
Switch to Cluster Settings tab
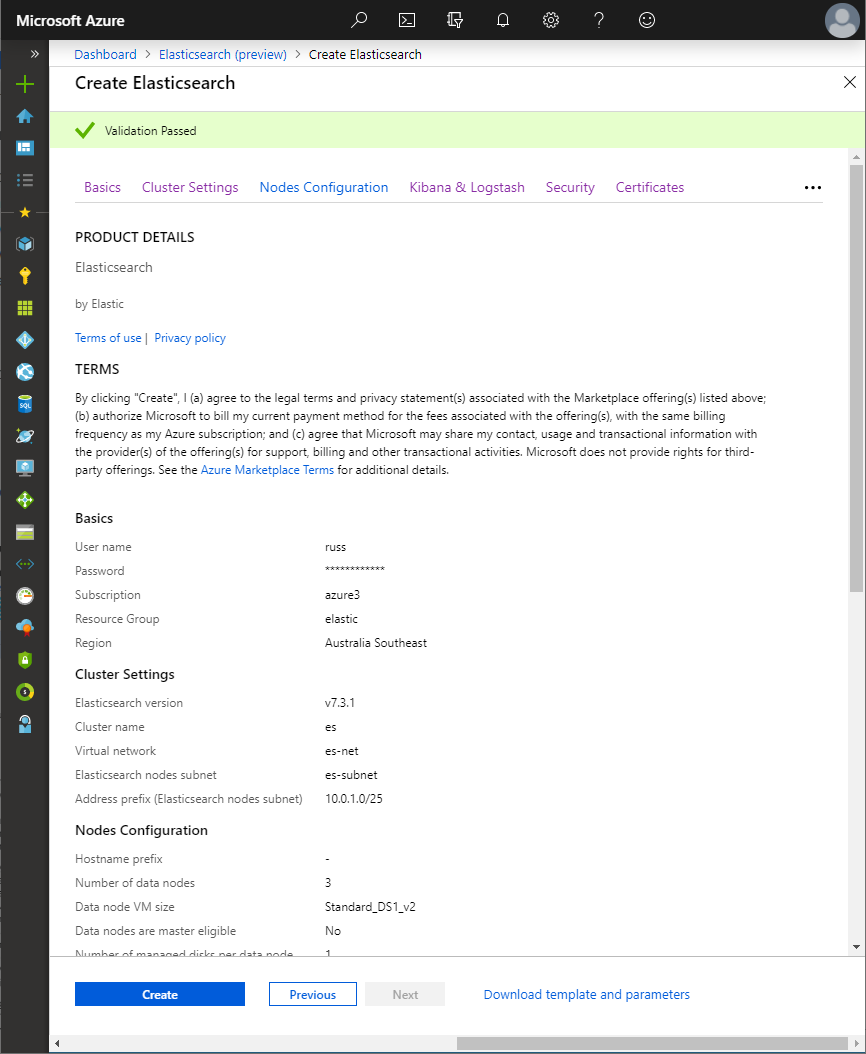(190, 187)
